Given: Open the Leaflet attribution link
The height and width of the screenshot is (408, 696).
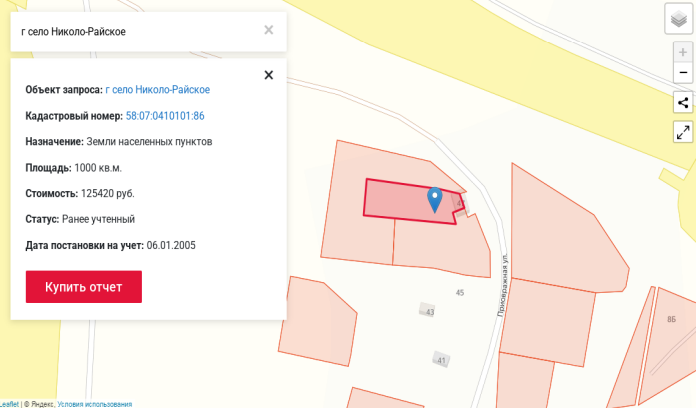Looking at the screenshot, I should [9, 404].
